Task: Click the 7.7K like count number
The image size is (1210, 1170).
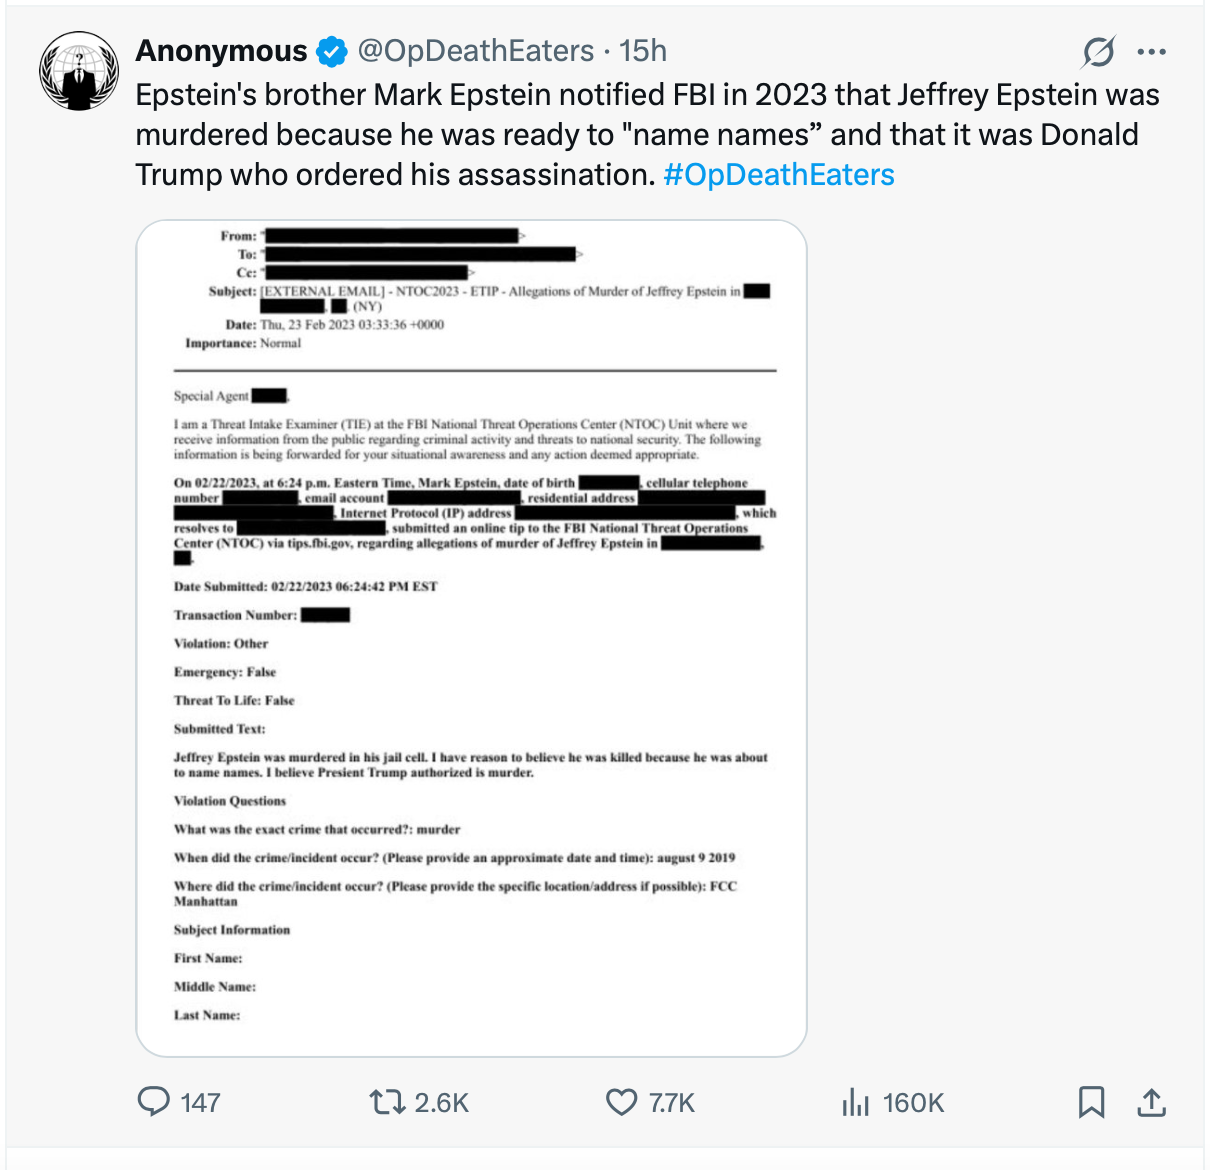Action: [672, 1102]
